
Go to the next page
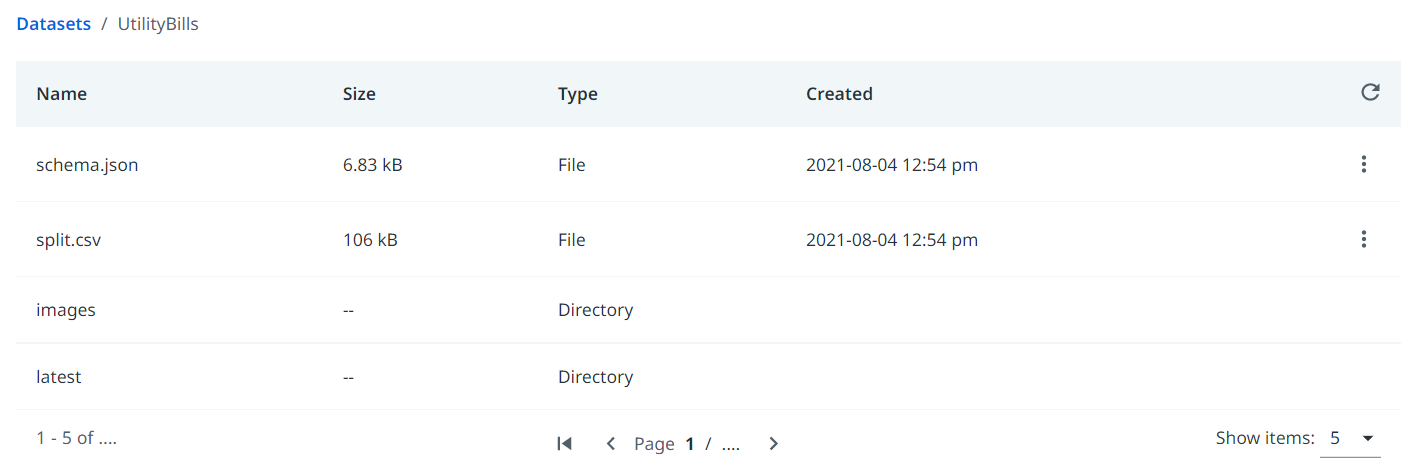(773, 443)
